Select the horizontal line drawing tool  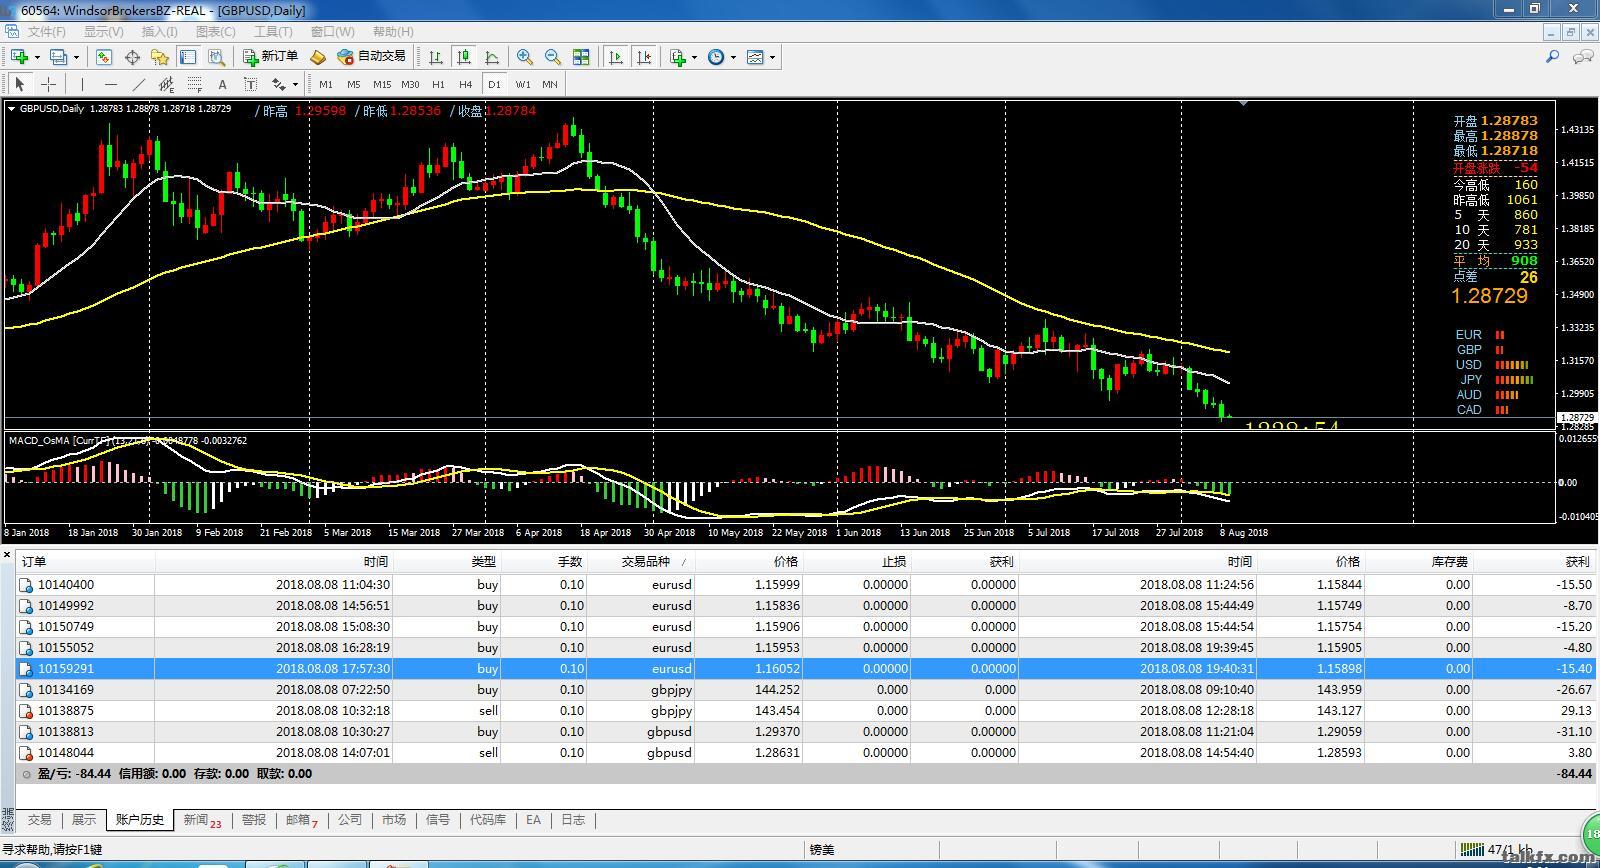click(x=110, y=84)
